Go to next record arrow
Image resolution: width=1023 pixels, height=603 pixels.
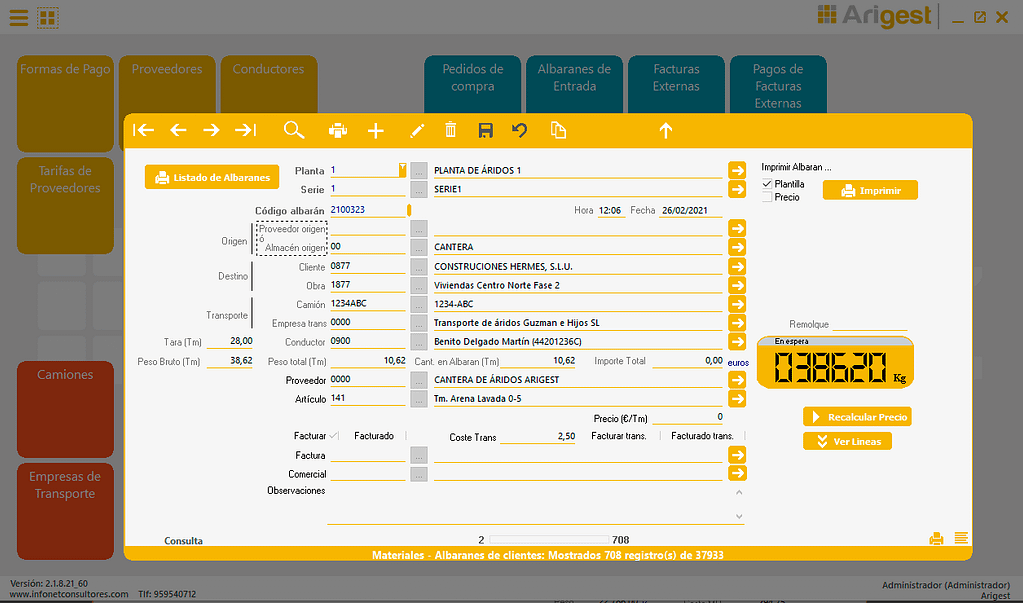tap(211, 131)
